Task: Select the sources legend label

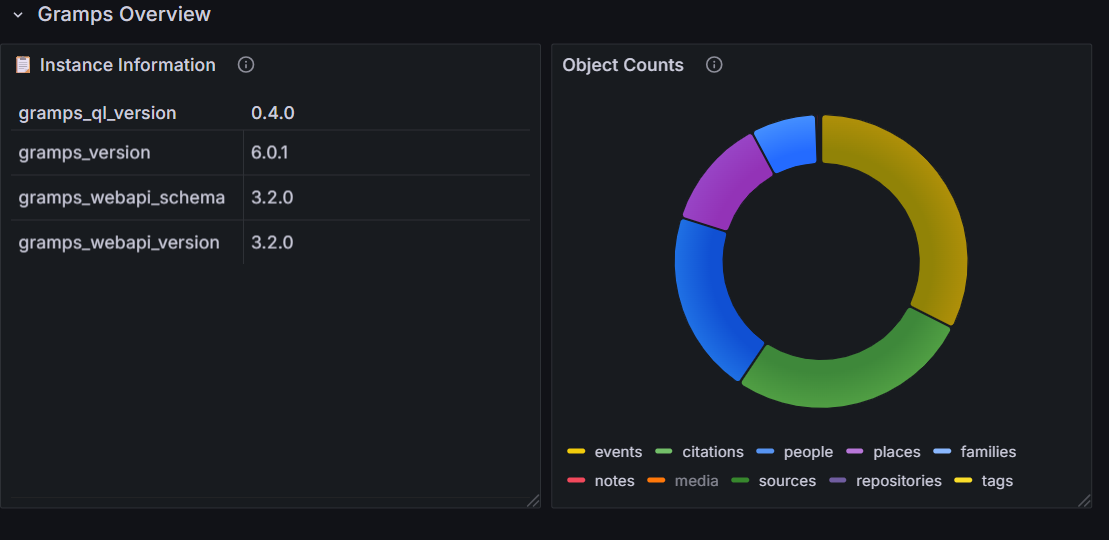Action: click(787, 481)
